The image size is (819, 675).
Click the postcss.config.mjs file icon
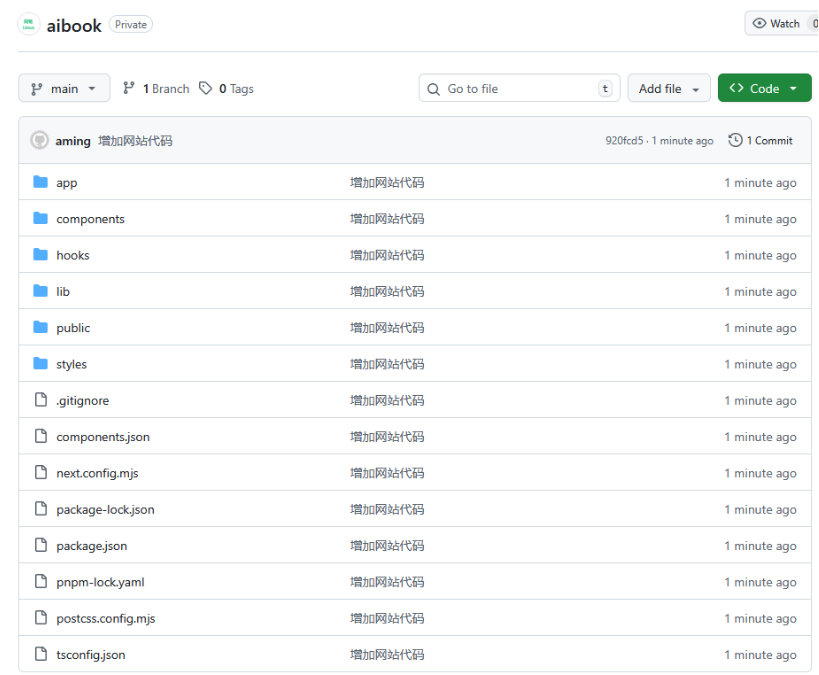pos(41,618)
